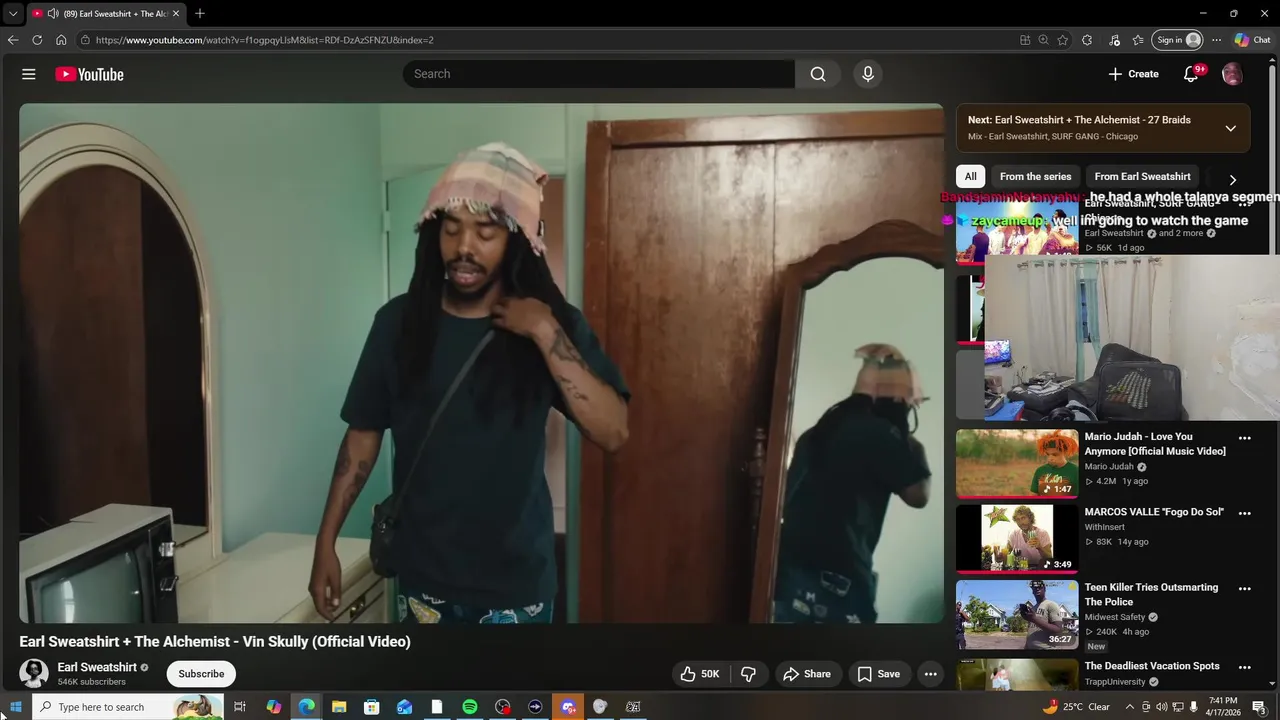Open the YouTube account avatar menu
The height and width of the screenshot is (720, 1280).
(1232, 74)
